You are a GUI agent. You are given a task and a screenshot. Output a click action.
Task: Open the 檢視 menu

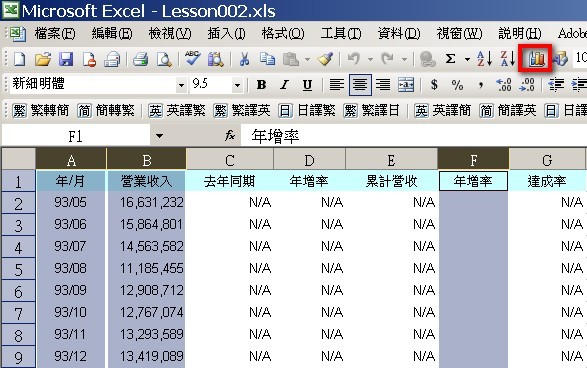click(170, 34)
